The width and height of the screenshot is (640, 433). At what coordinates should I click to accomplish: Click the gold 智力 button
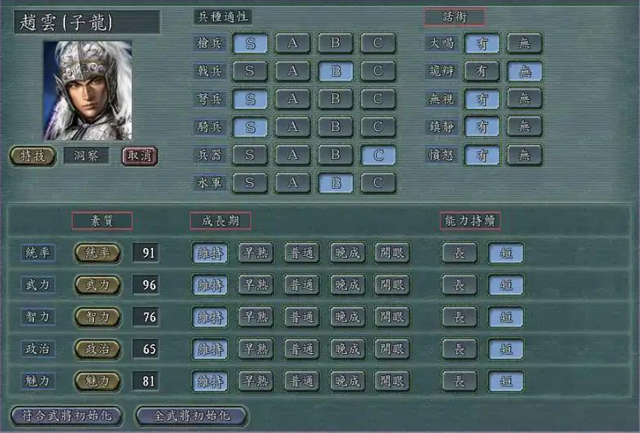(x=98, y=317)
